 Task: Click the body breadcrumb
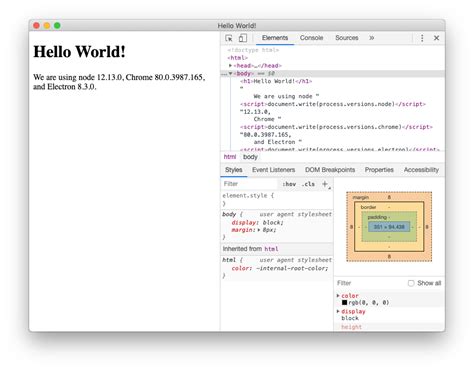(250, 157)
